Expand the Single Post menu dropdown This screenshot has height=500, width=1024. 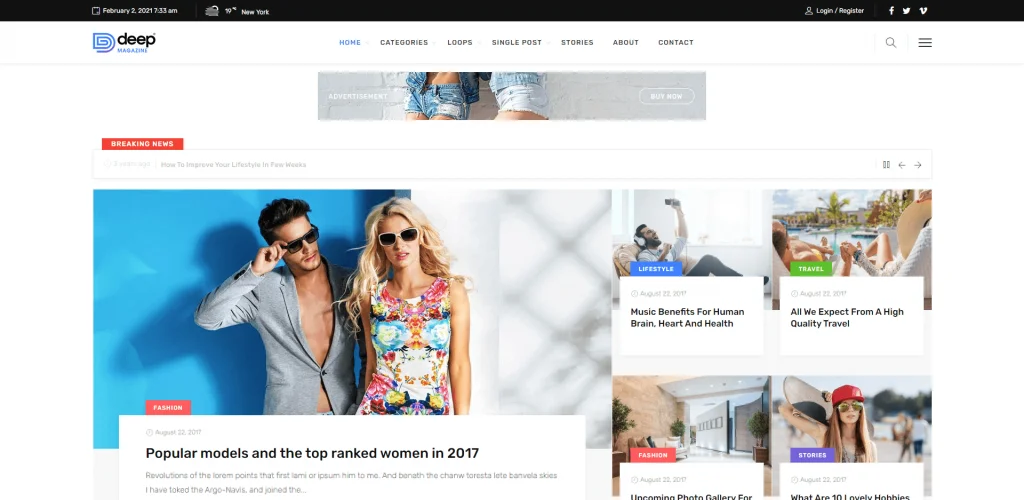coord(517,42)
